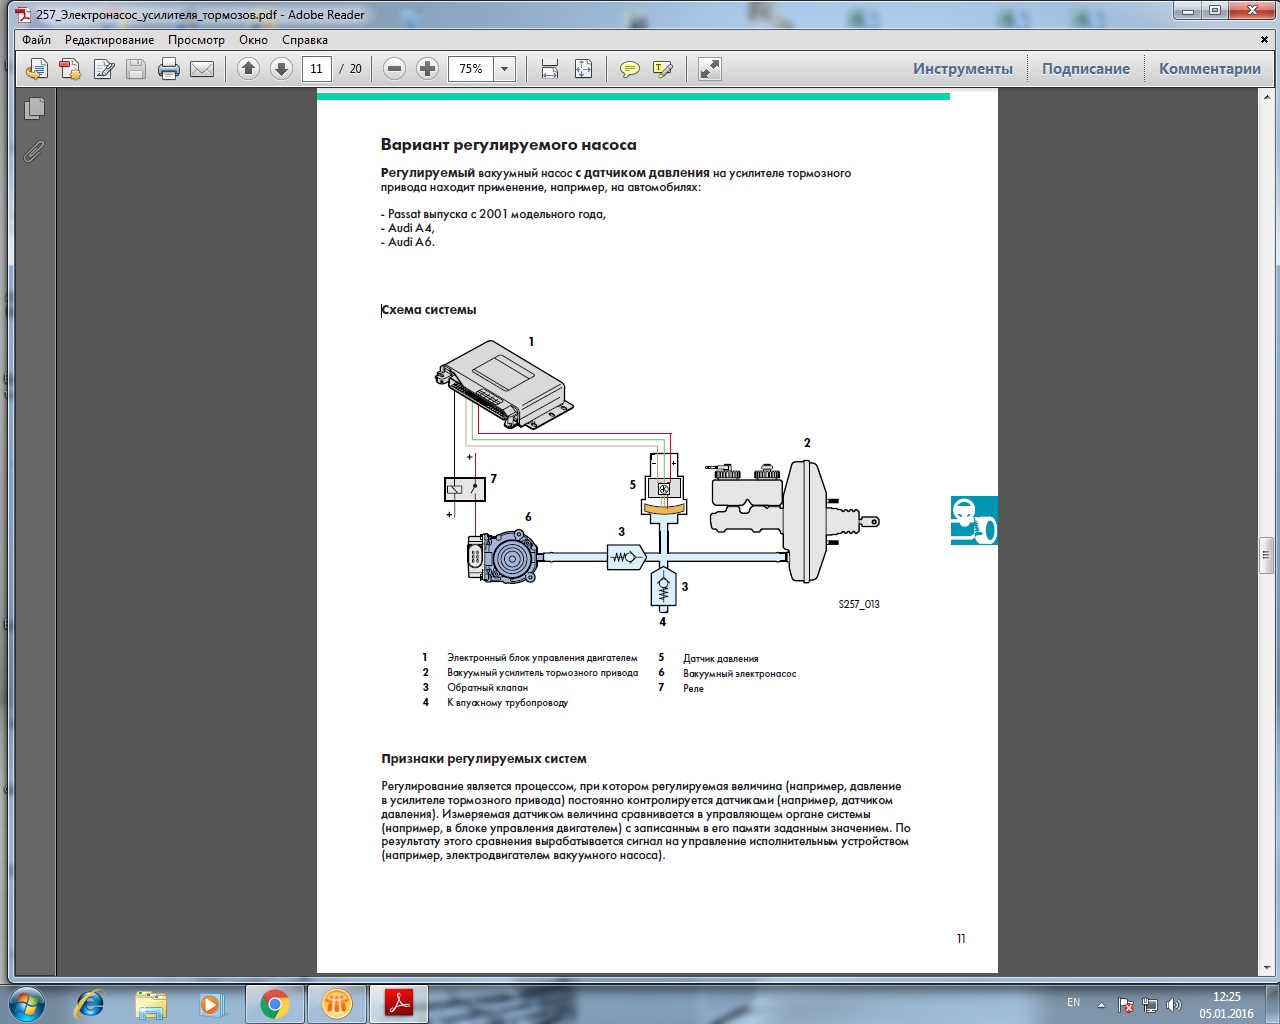Image resolution: width=1280 pixels, height=1024 pixels.
Task: Click the clock showing 12:25
Action: pos(1226,997)
